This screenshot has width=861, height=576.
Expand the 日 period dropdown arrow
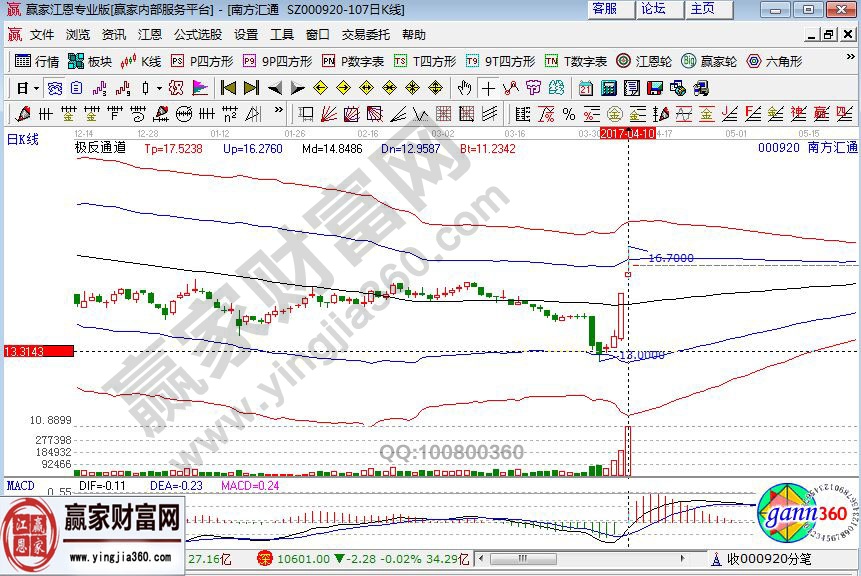pos(36,88)
